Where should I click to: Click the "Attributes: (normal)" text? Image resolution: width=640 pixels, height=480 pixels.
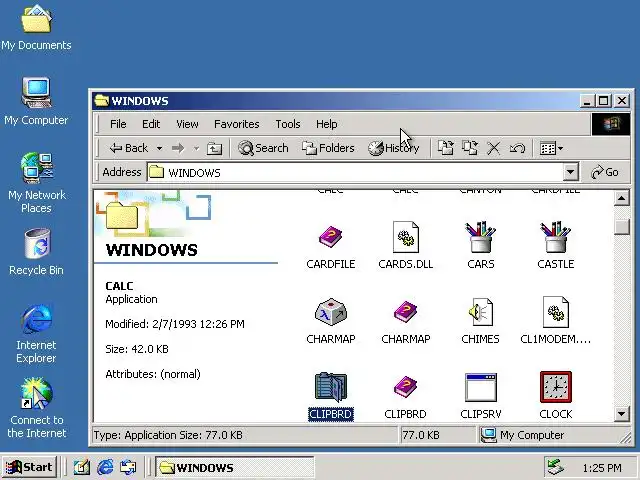153,374
